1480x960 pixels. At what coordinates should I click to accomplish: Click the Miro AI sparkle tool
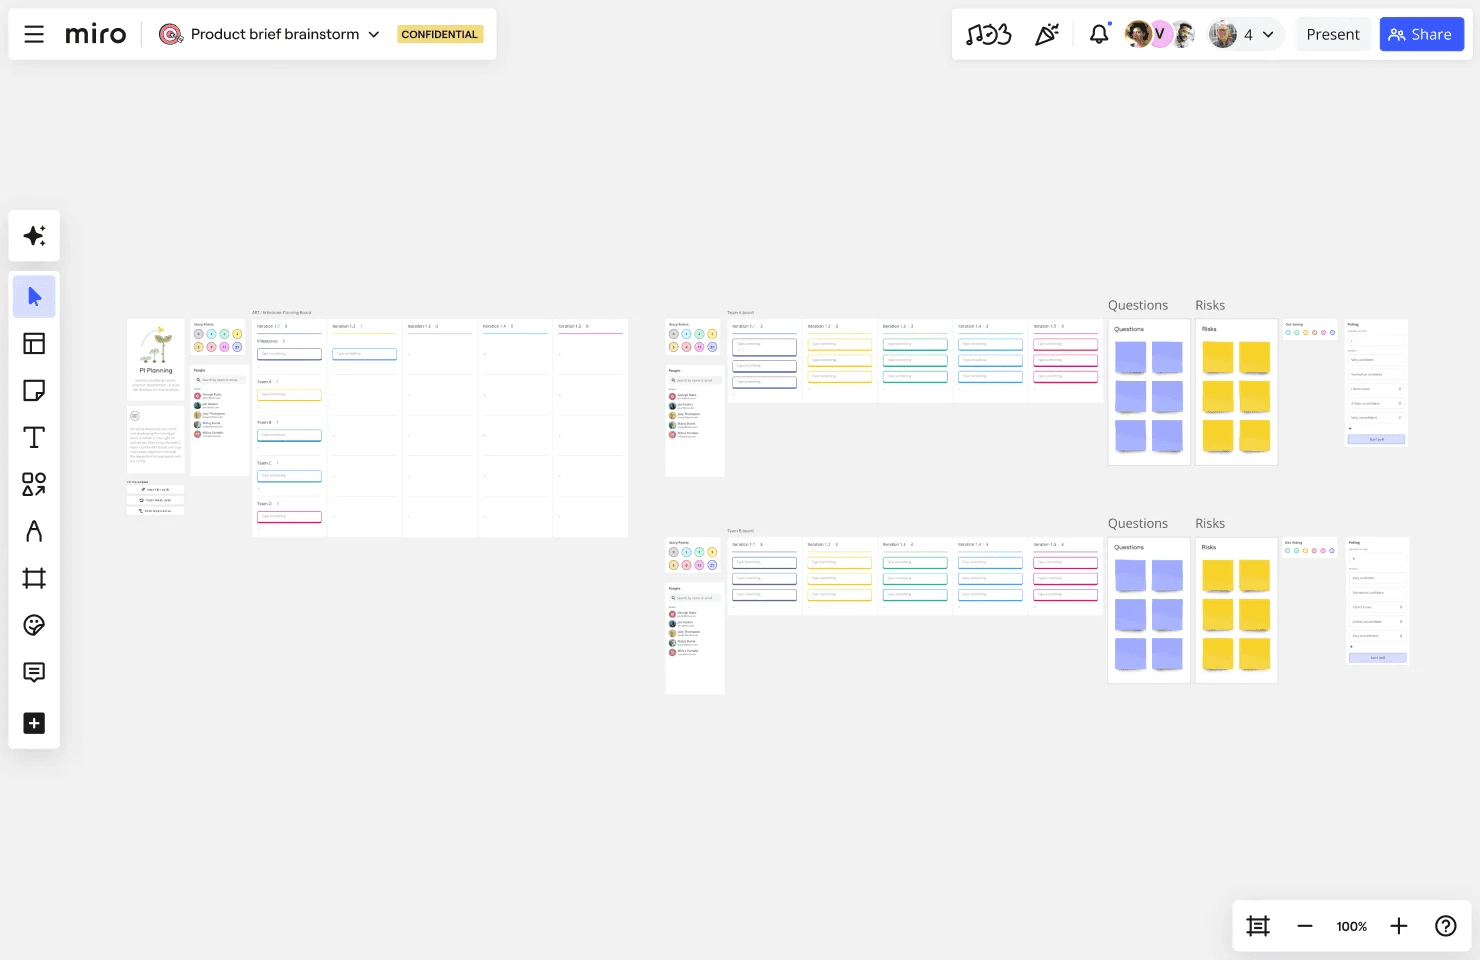(x=34, y=236)
